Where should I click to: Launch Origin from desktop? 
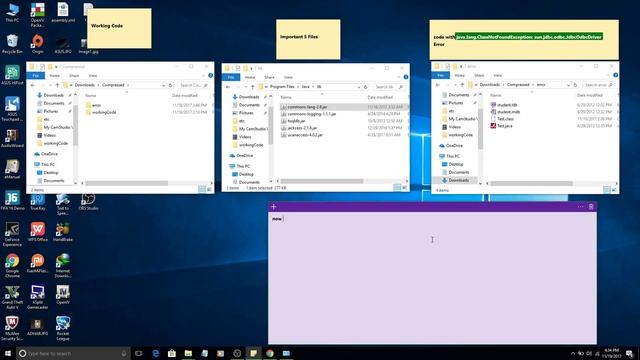tap(38, 44)
